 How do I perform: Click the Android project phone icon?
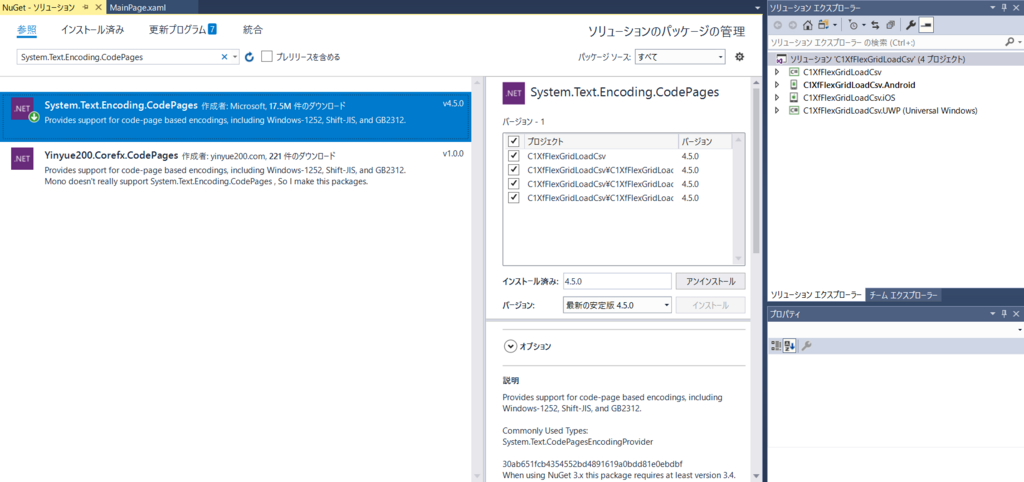(x=794, y=85)
